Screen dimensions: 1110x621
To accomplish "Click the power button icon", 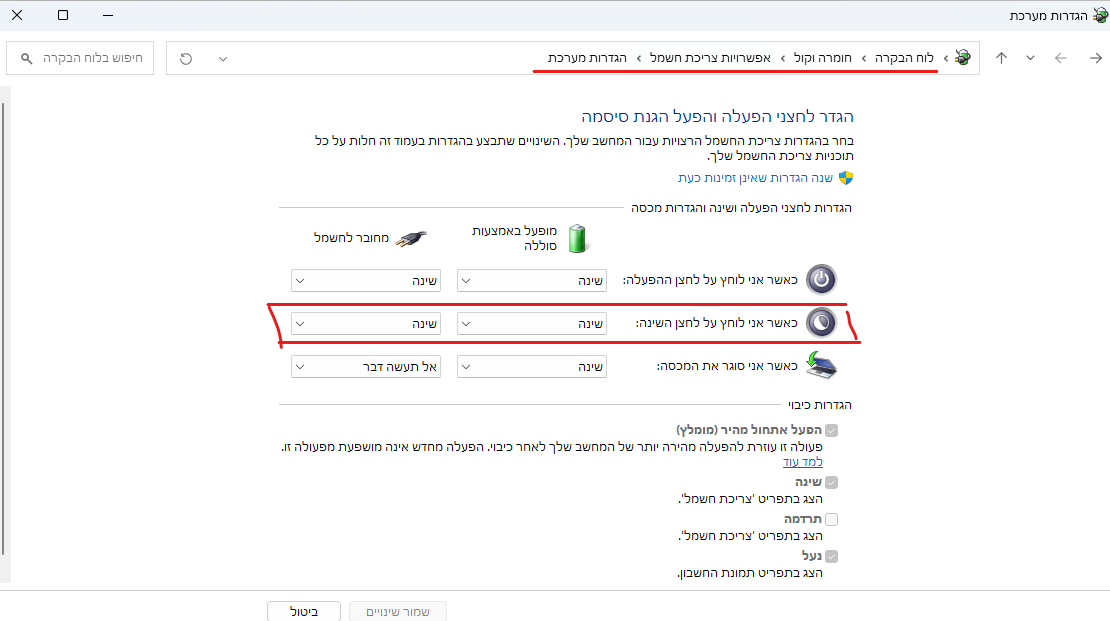I will (821, 279).
